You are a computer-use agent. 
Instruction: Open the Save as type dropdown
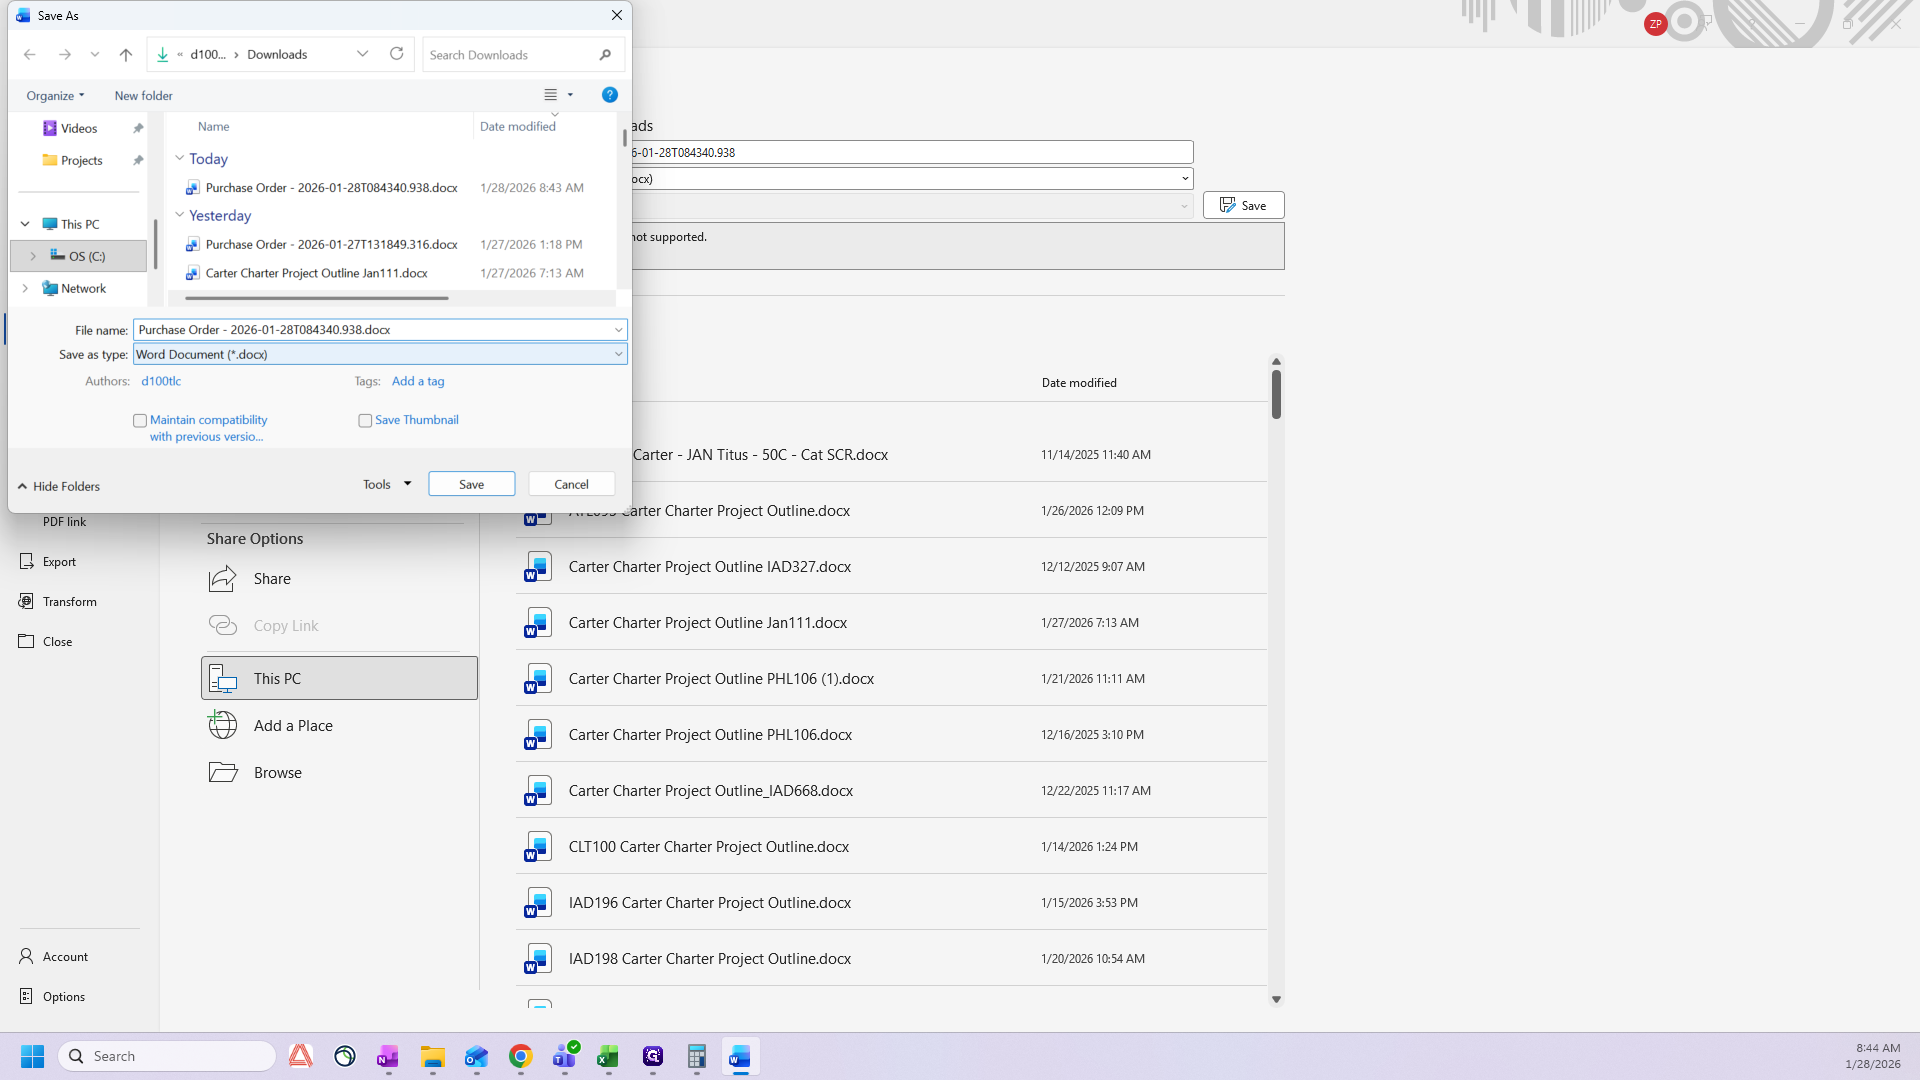pyautogui.click(x=380, y=354)
